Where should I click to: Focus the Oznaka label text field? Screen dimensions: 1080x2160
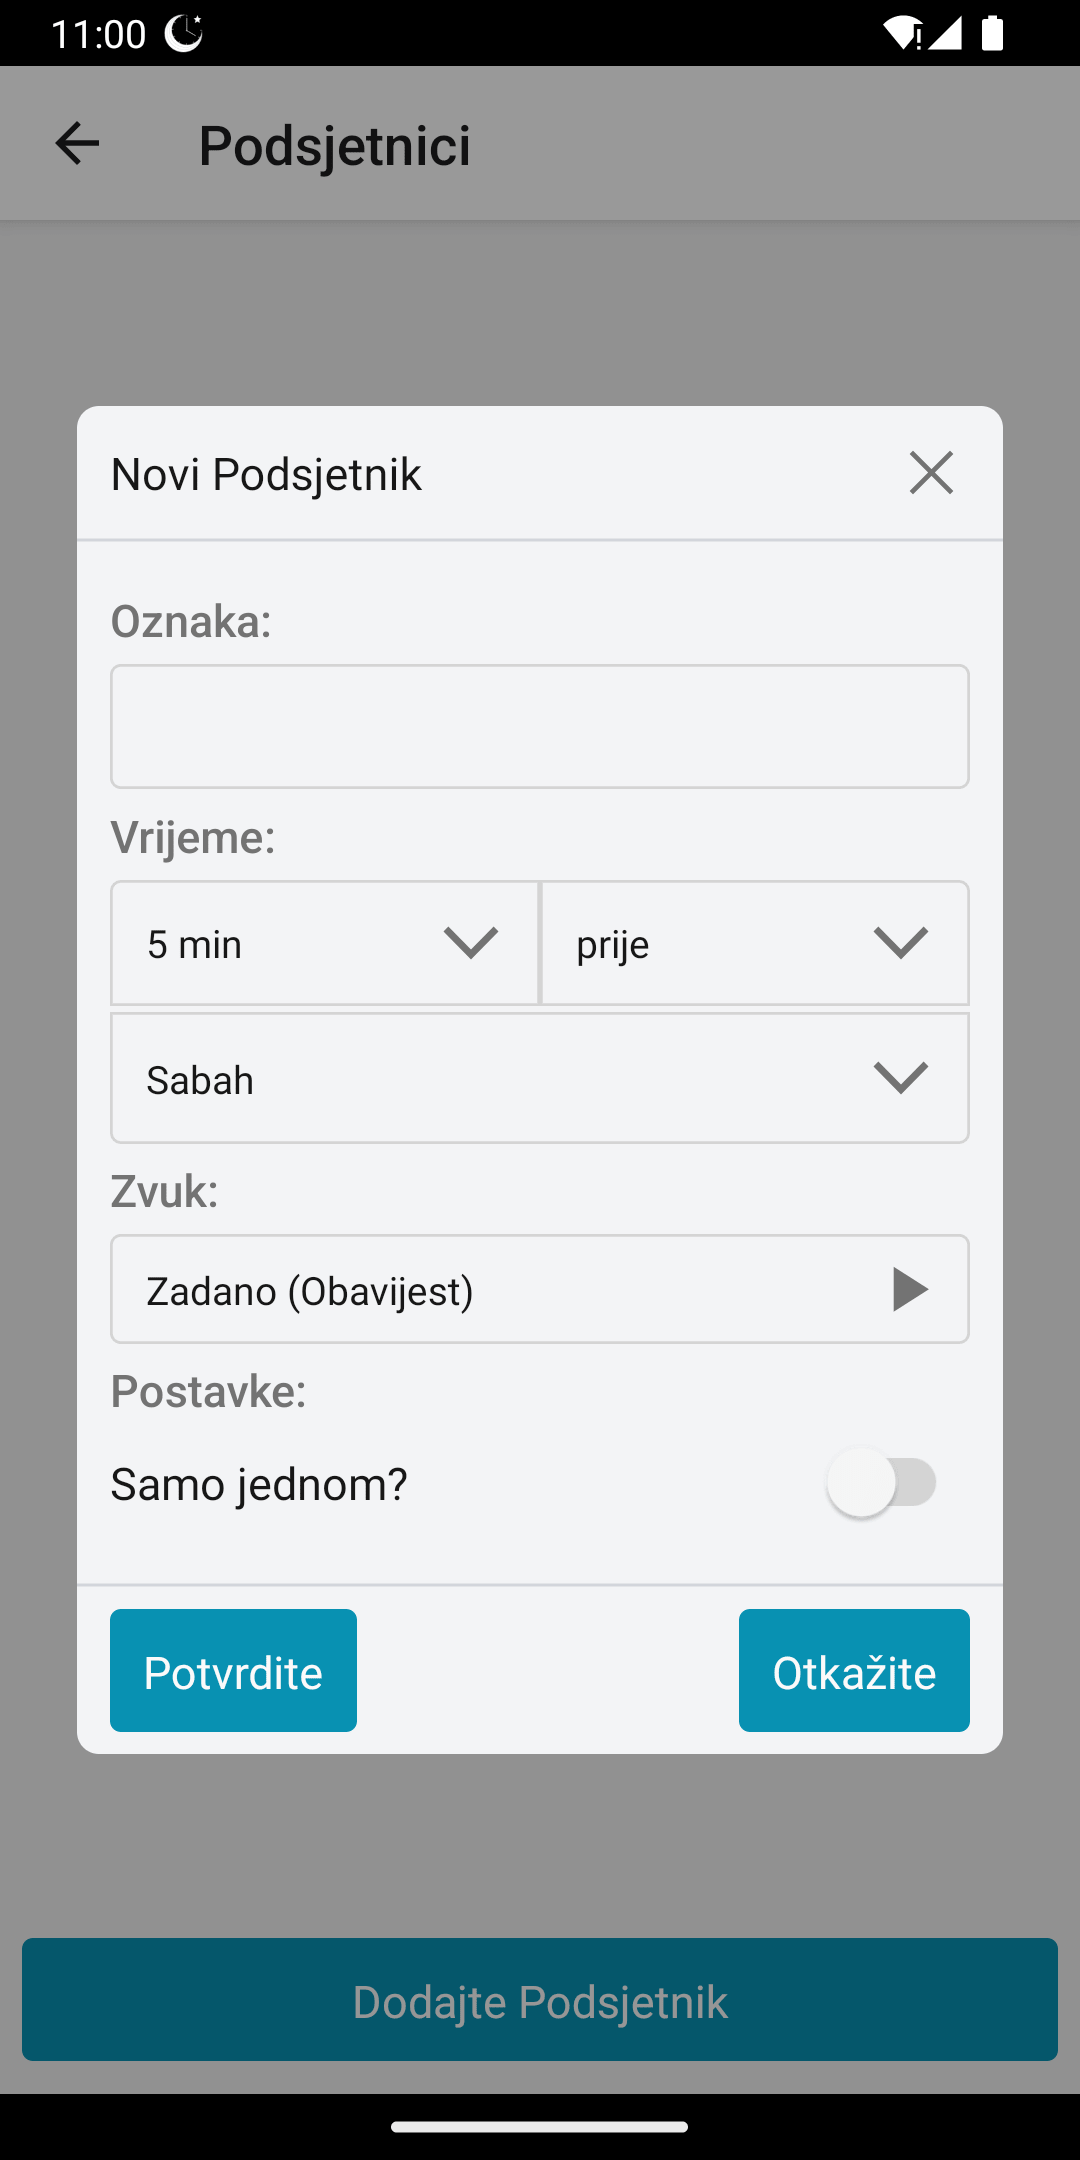tap(539, 727)
